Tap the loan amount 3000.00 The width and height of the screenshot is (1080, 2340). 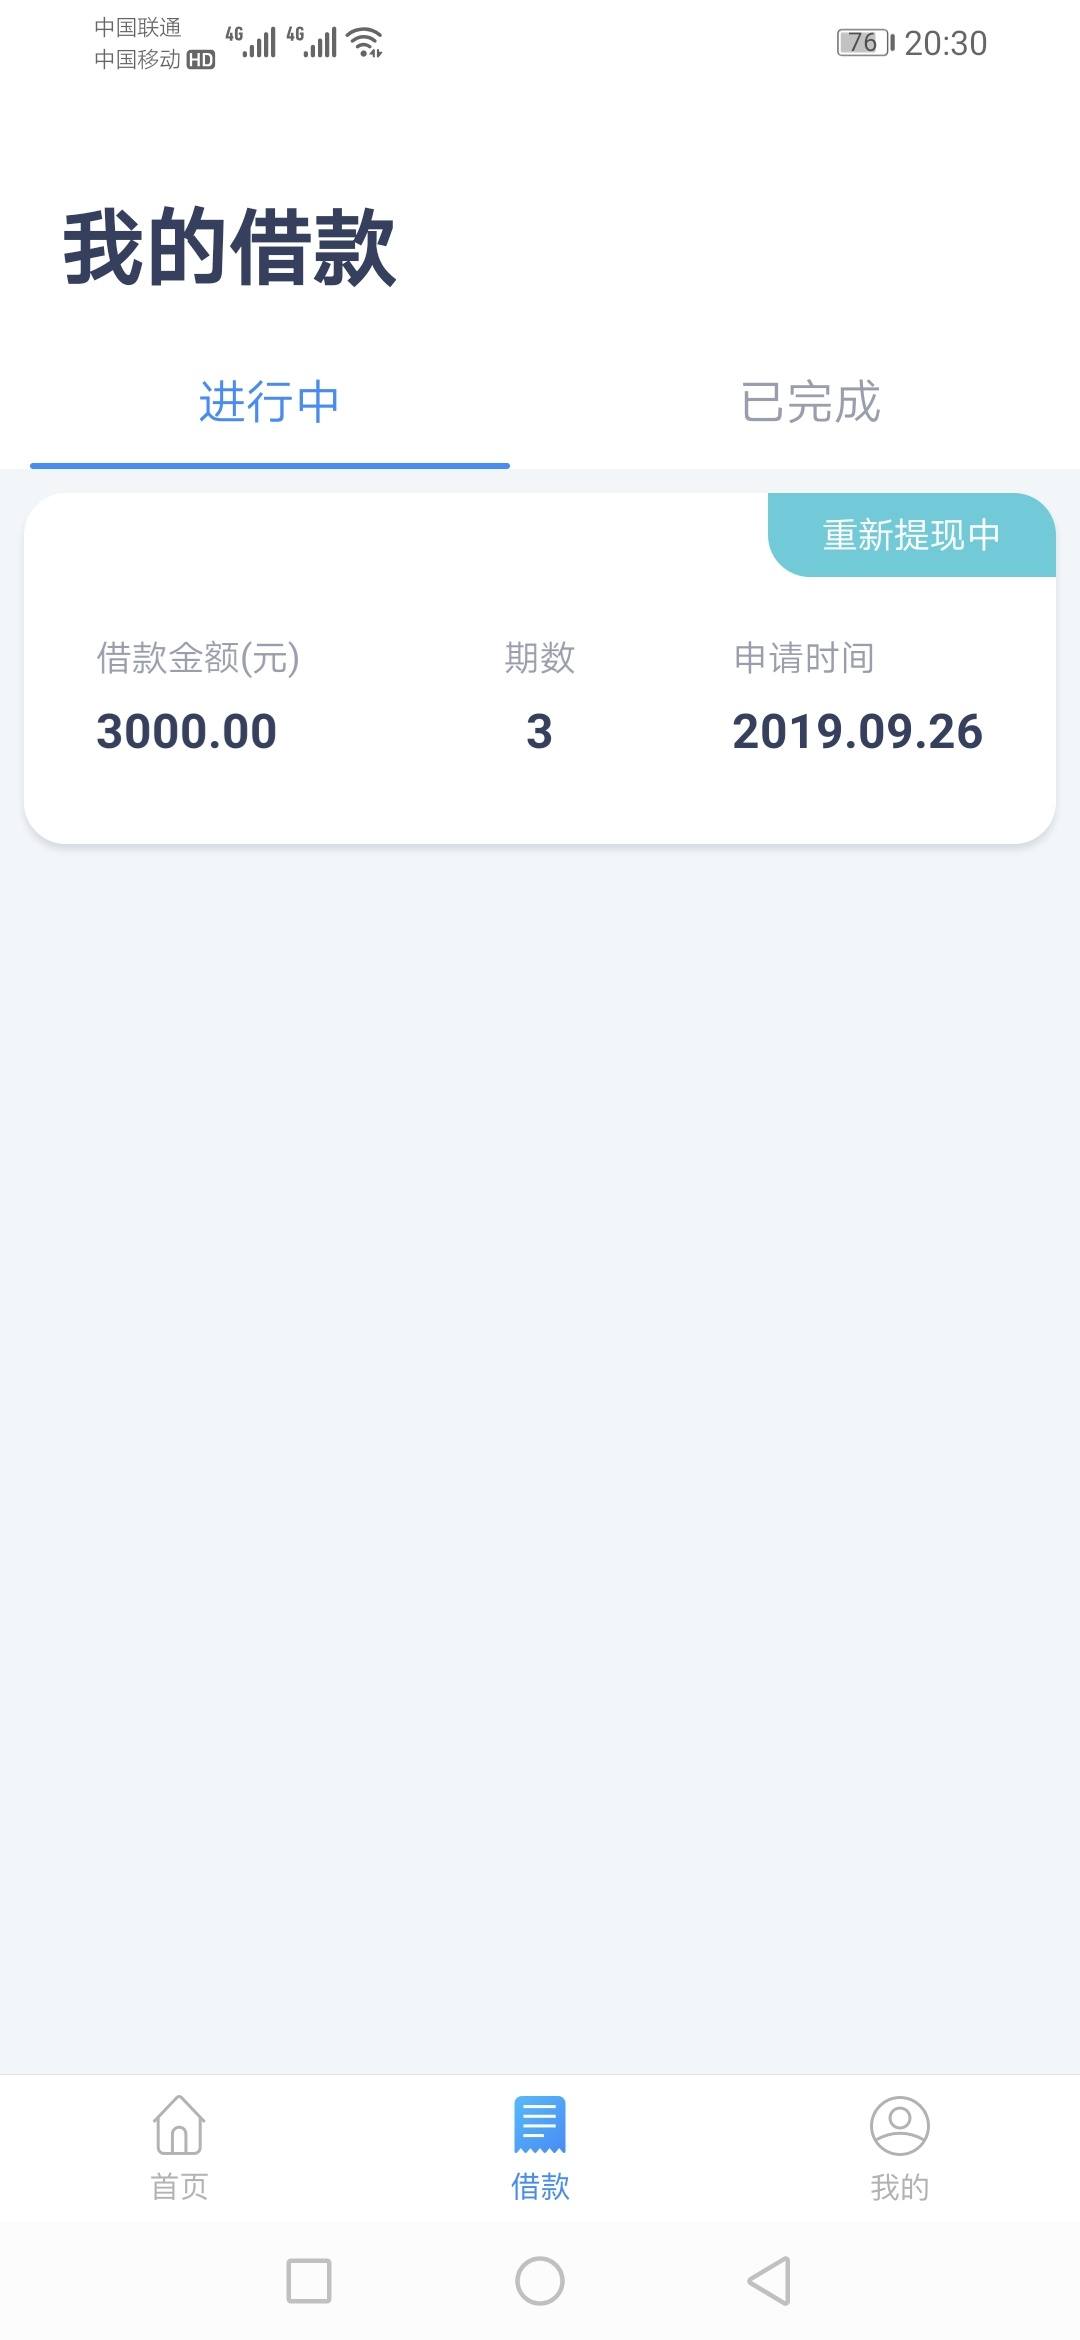[x=187, y=731]
